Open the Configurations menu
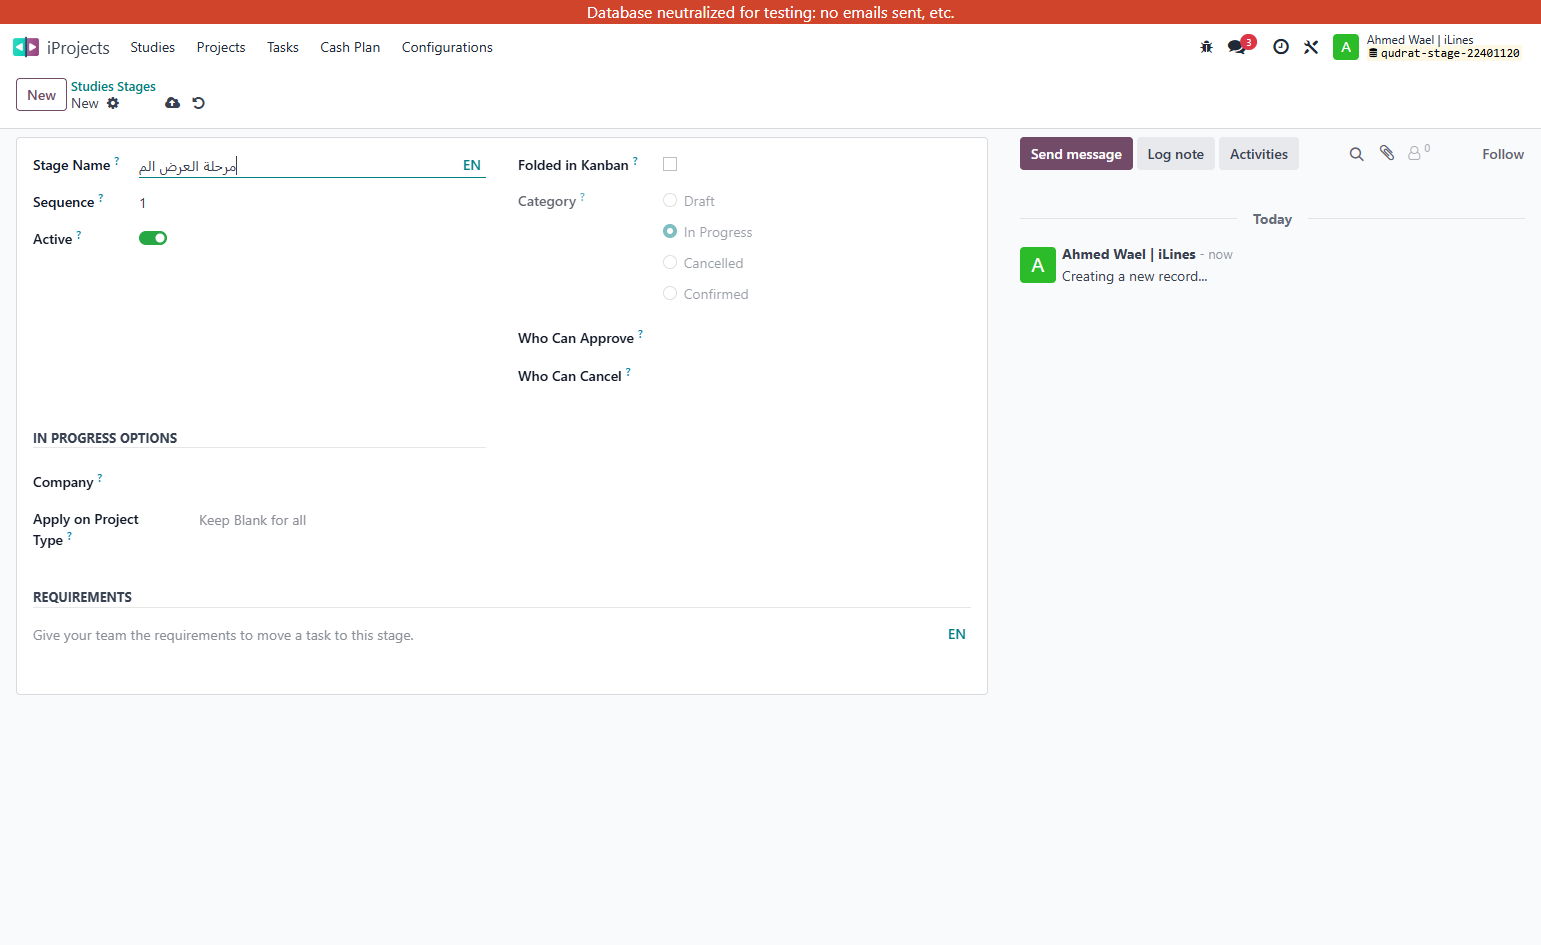Screen dimensions: 1541x945 pyautogui.click(x=447, y=47)
